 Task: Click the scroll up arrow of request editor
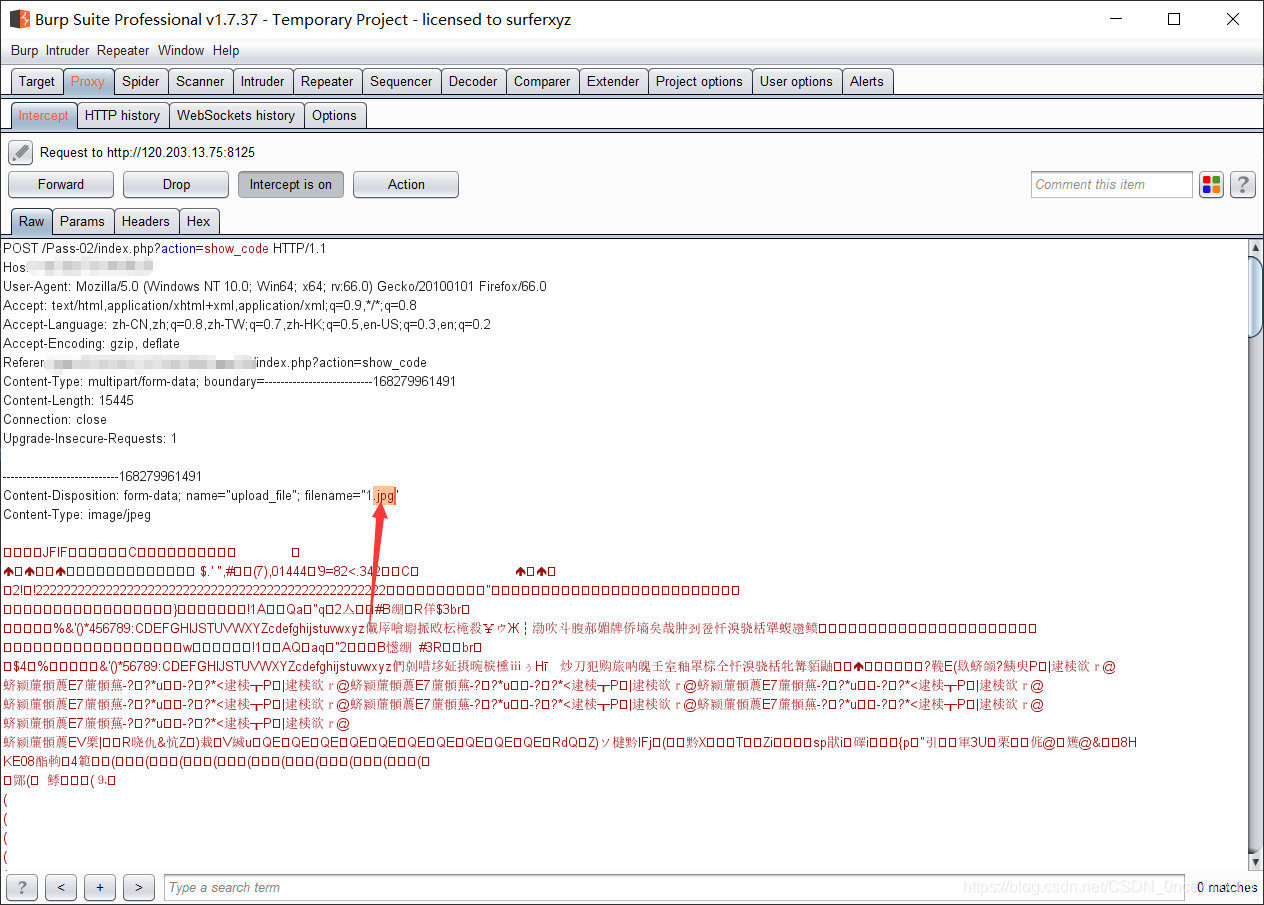(1256, 247)
